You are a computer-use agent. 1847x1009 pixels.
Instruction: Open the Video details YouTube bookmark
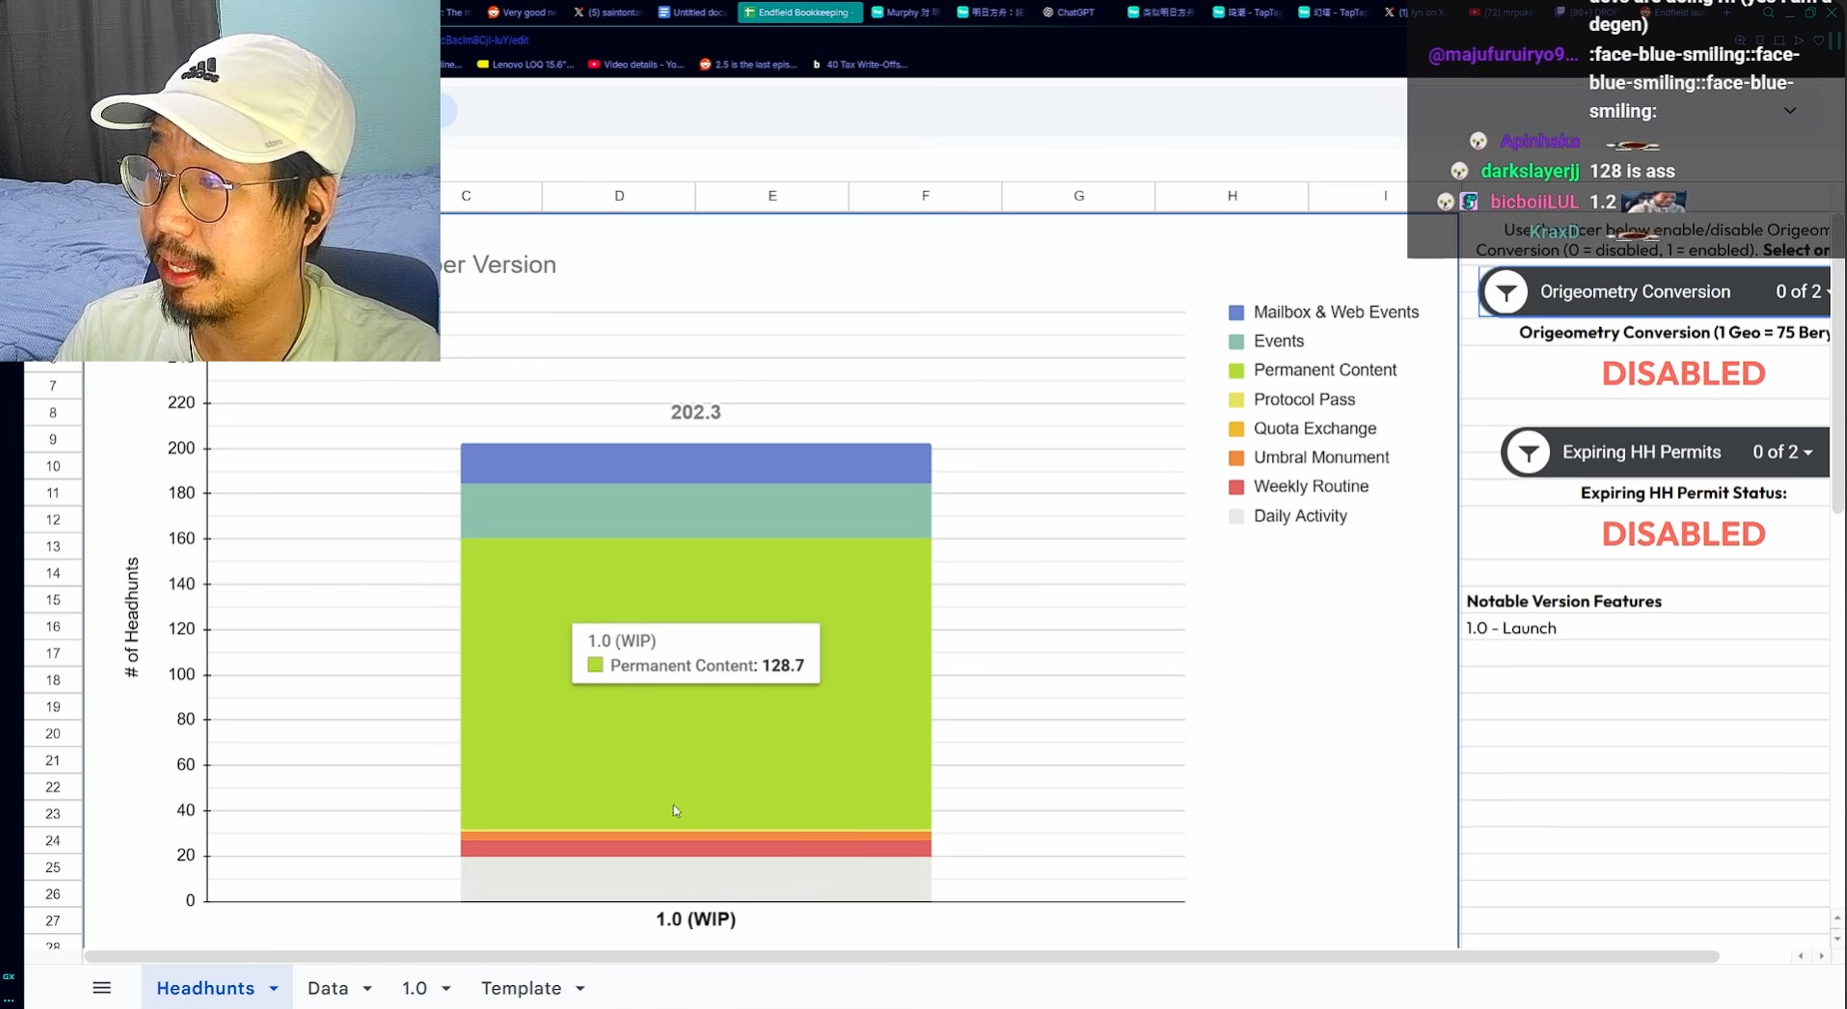click(x=637, y=64)
